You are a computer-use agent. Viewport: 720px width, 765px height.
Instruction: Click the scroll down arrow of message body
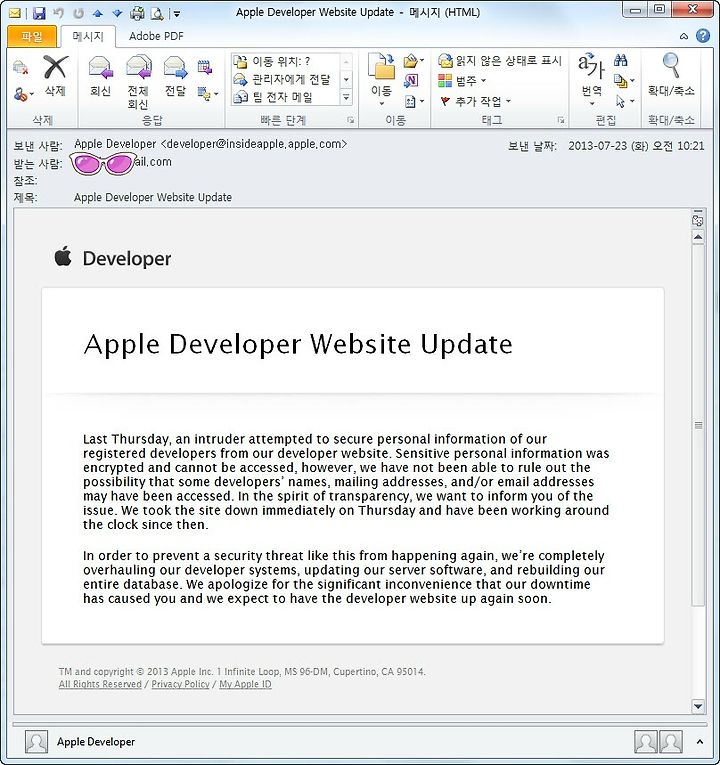pos(698,706)
